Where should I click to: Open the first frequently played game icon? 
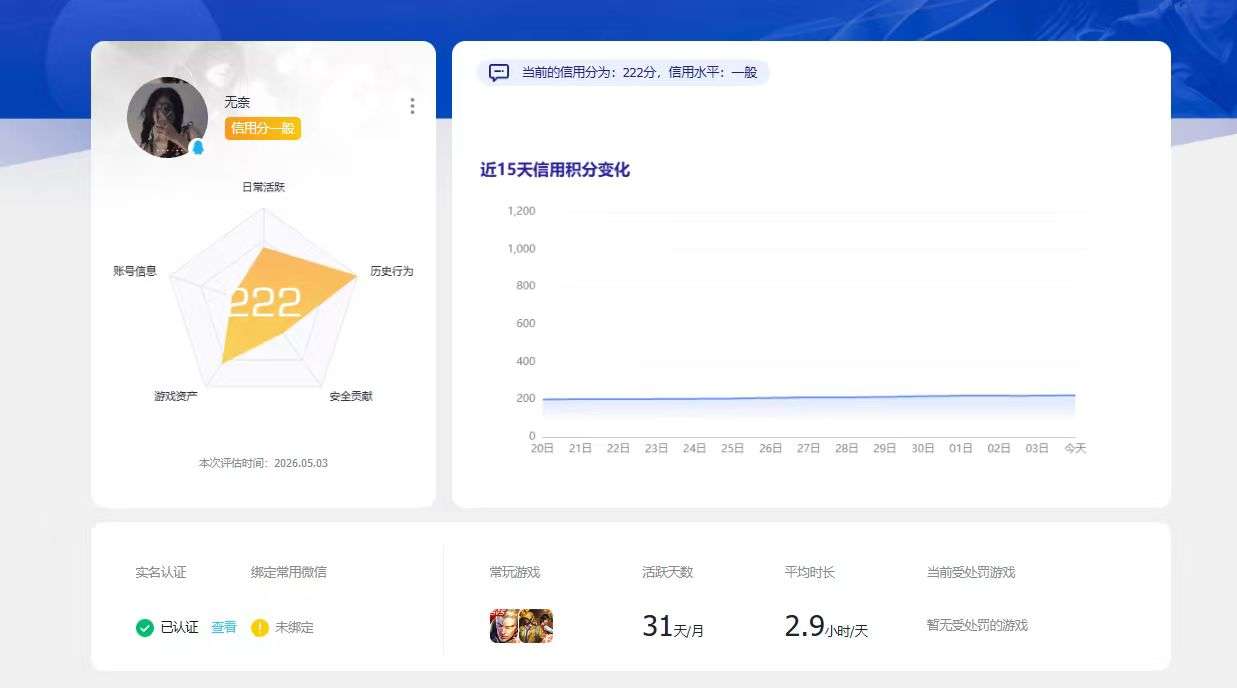[x=504, y=626]
